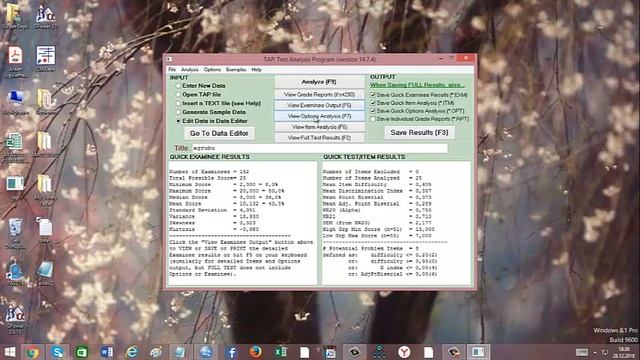640x360 pixels.
Task: Click the TAP window title bar icon
Action: click(169, 59)
